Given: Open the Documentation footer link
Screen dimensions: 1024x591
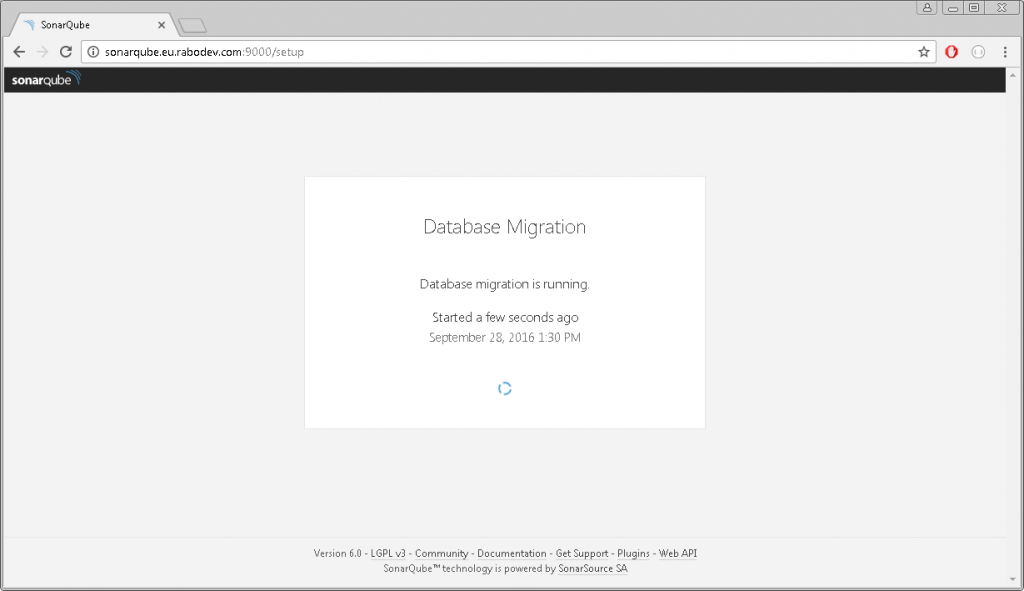Looking at the screenshot, I should 511,553.
